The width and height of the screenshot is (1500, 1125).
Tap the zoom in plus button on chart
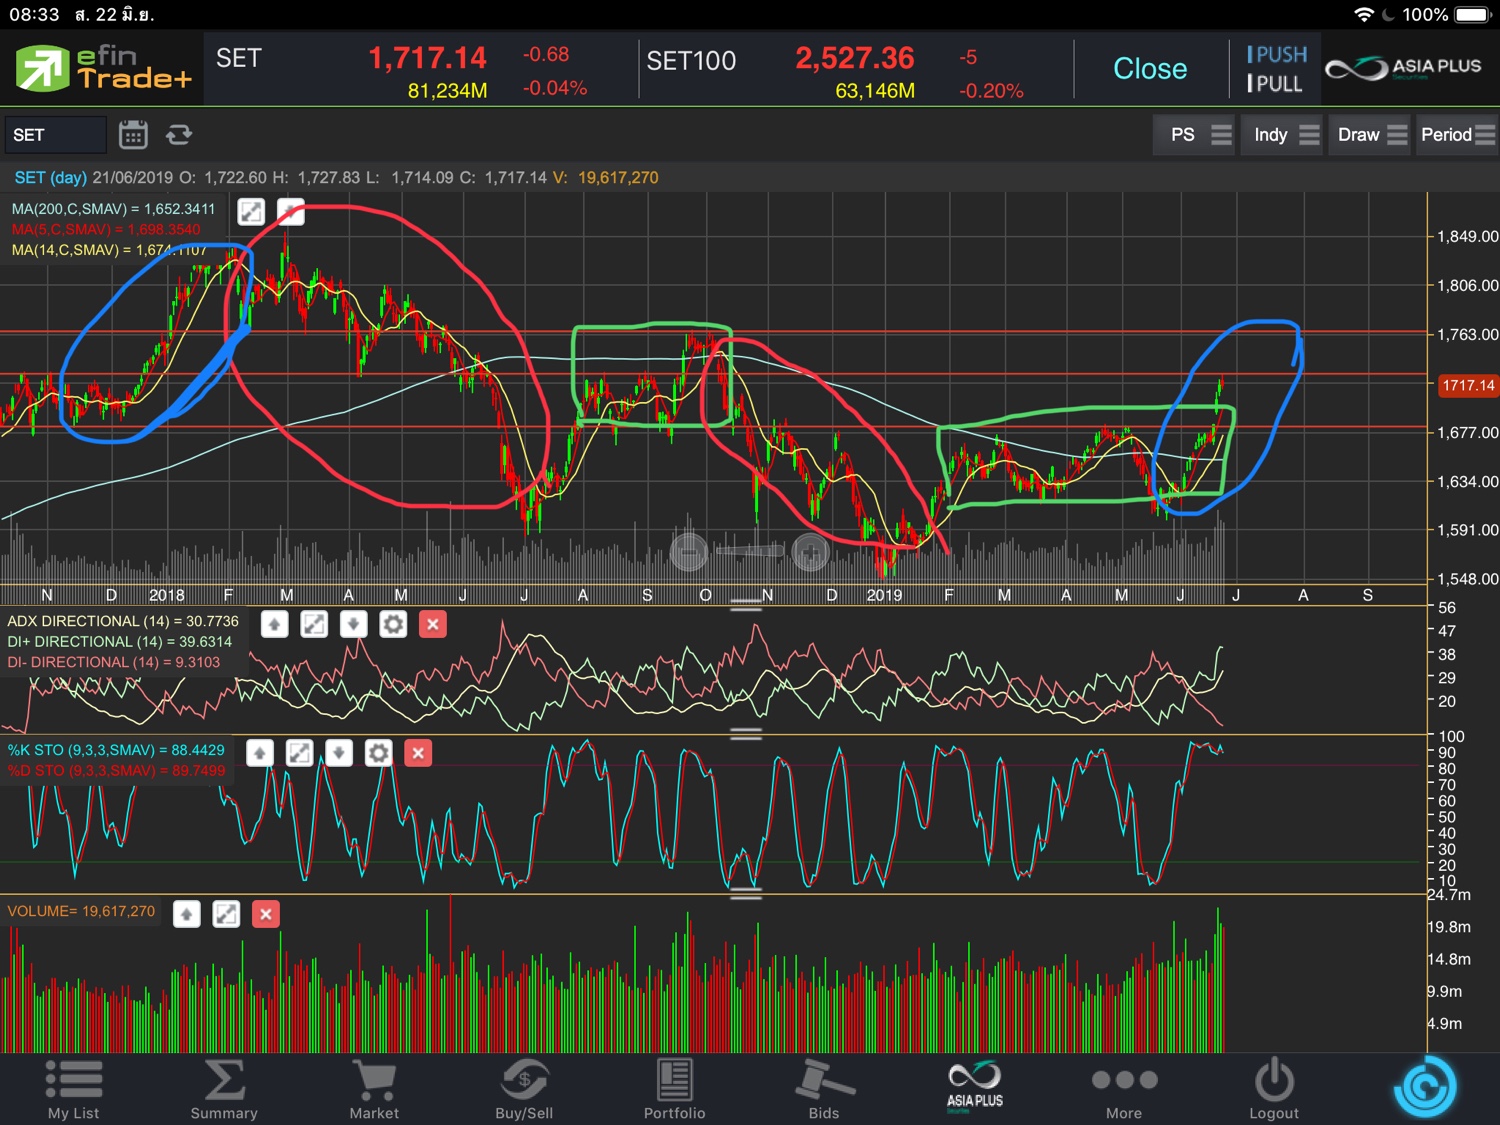point(810,551)
